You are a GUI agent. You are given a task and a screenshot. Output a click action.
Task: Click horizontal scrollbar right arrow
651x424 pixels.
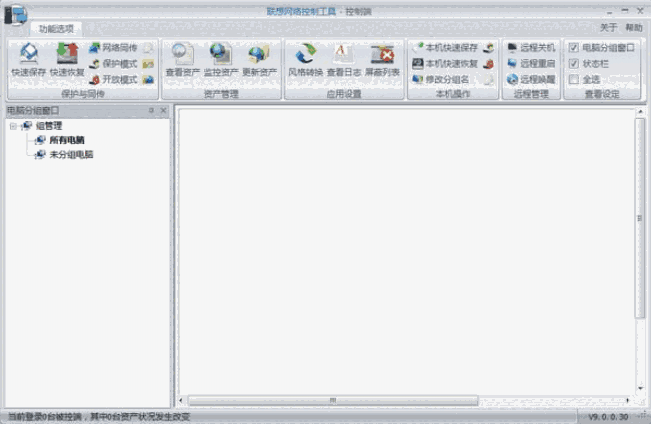click(627, 400)
